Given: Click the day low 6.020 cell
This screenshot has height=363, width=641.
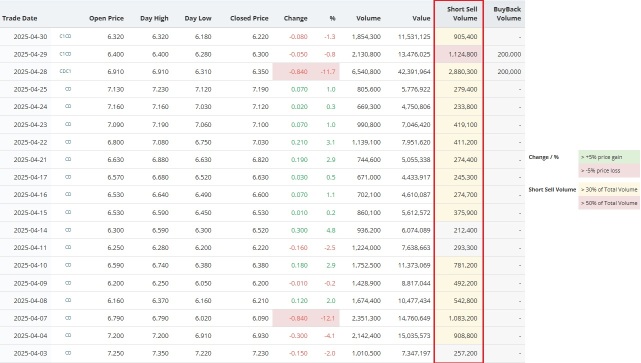Looking at the screenshot, I should tap(203, 318).
